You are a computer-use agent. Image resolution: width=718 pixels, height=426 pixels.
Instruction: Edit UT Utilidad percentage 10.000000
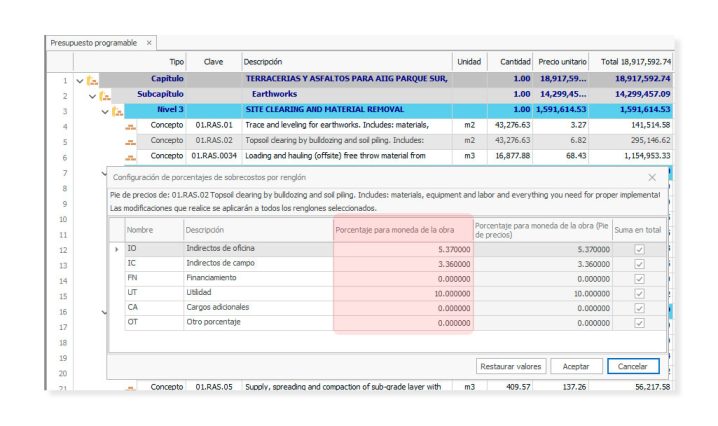point(403,293)
